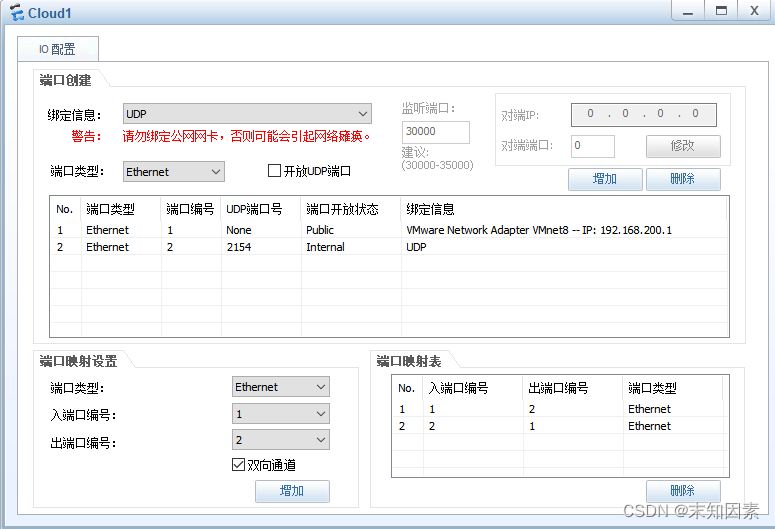Image resolution: width=775 pixels, height=529 pixels.
Task: Open the 绑定信息 UDP dropdown
Action: pos(247,114)
